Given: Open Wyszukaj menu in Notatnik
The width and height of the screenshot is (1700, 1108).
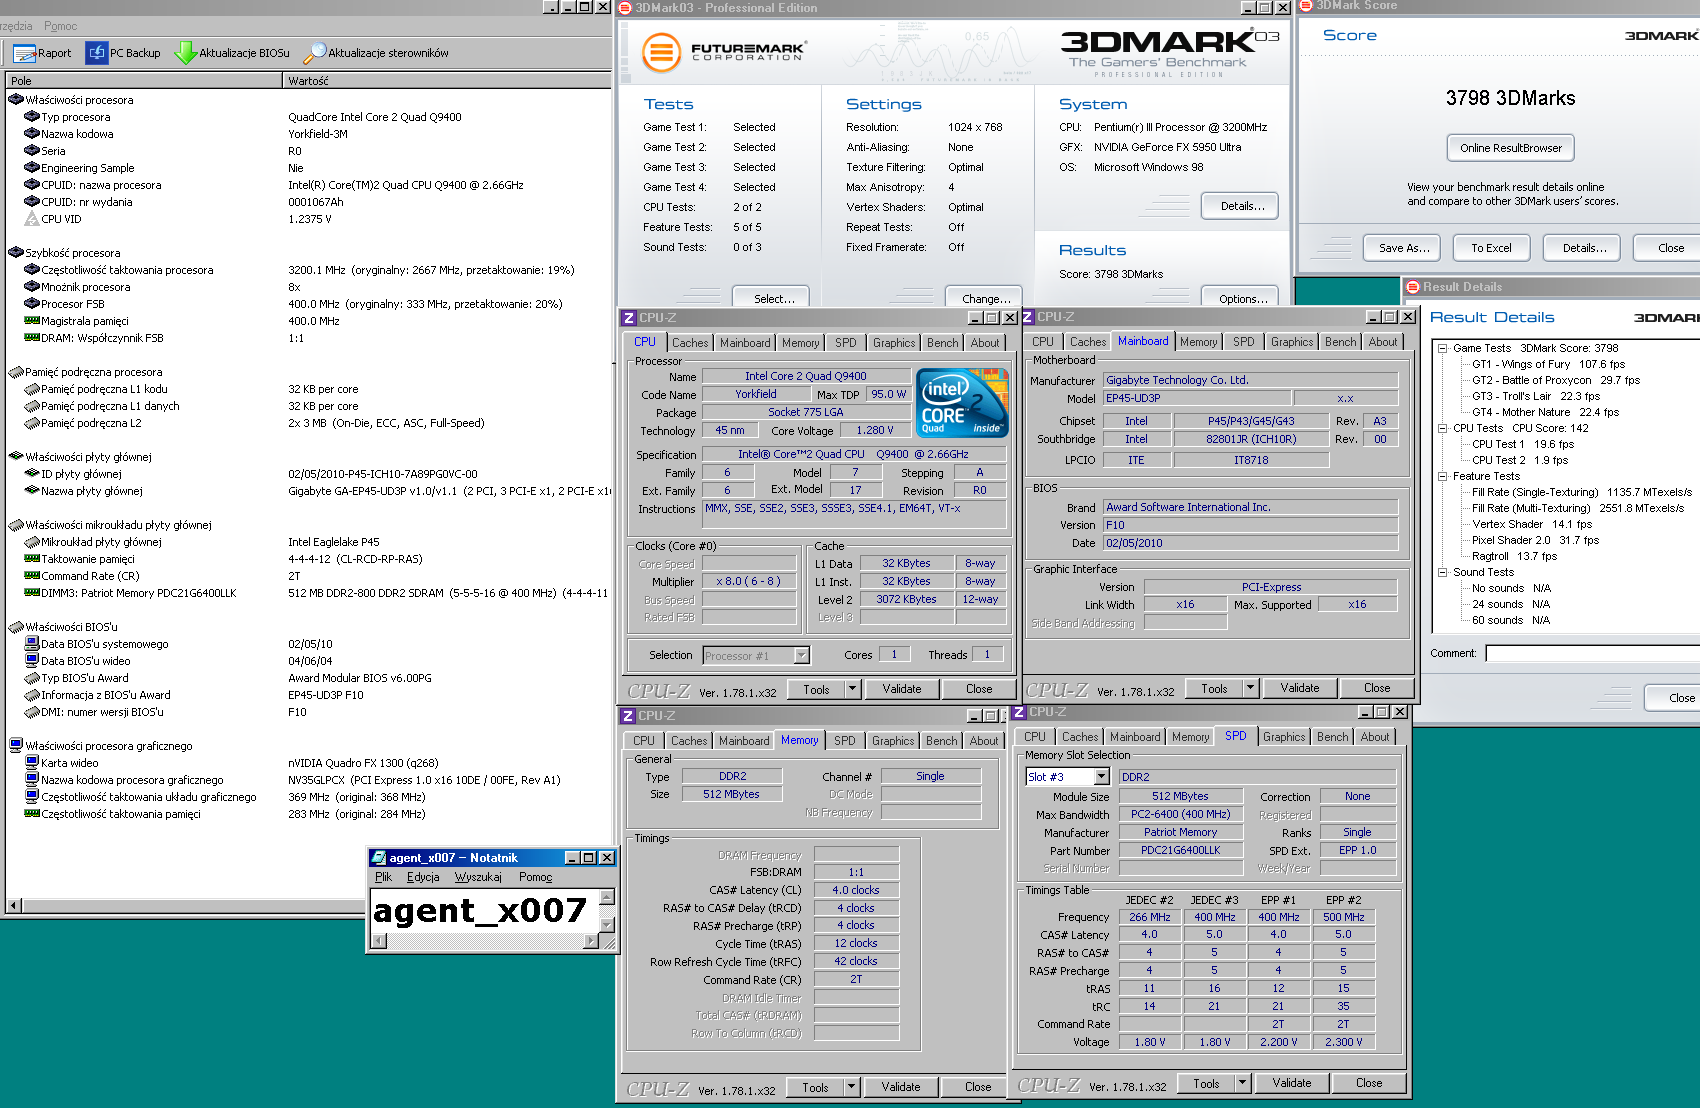Looking at the screenshot, I should click(478, 877).
